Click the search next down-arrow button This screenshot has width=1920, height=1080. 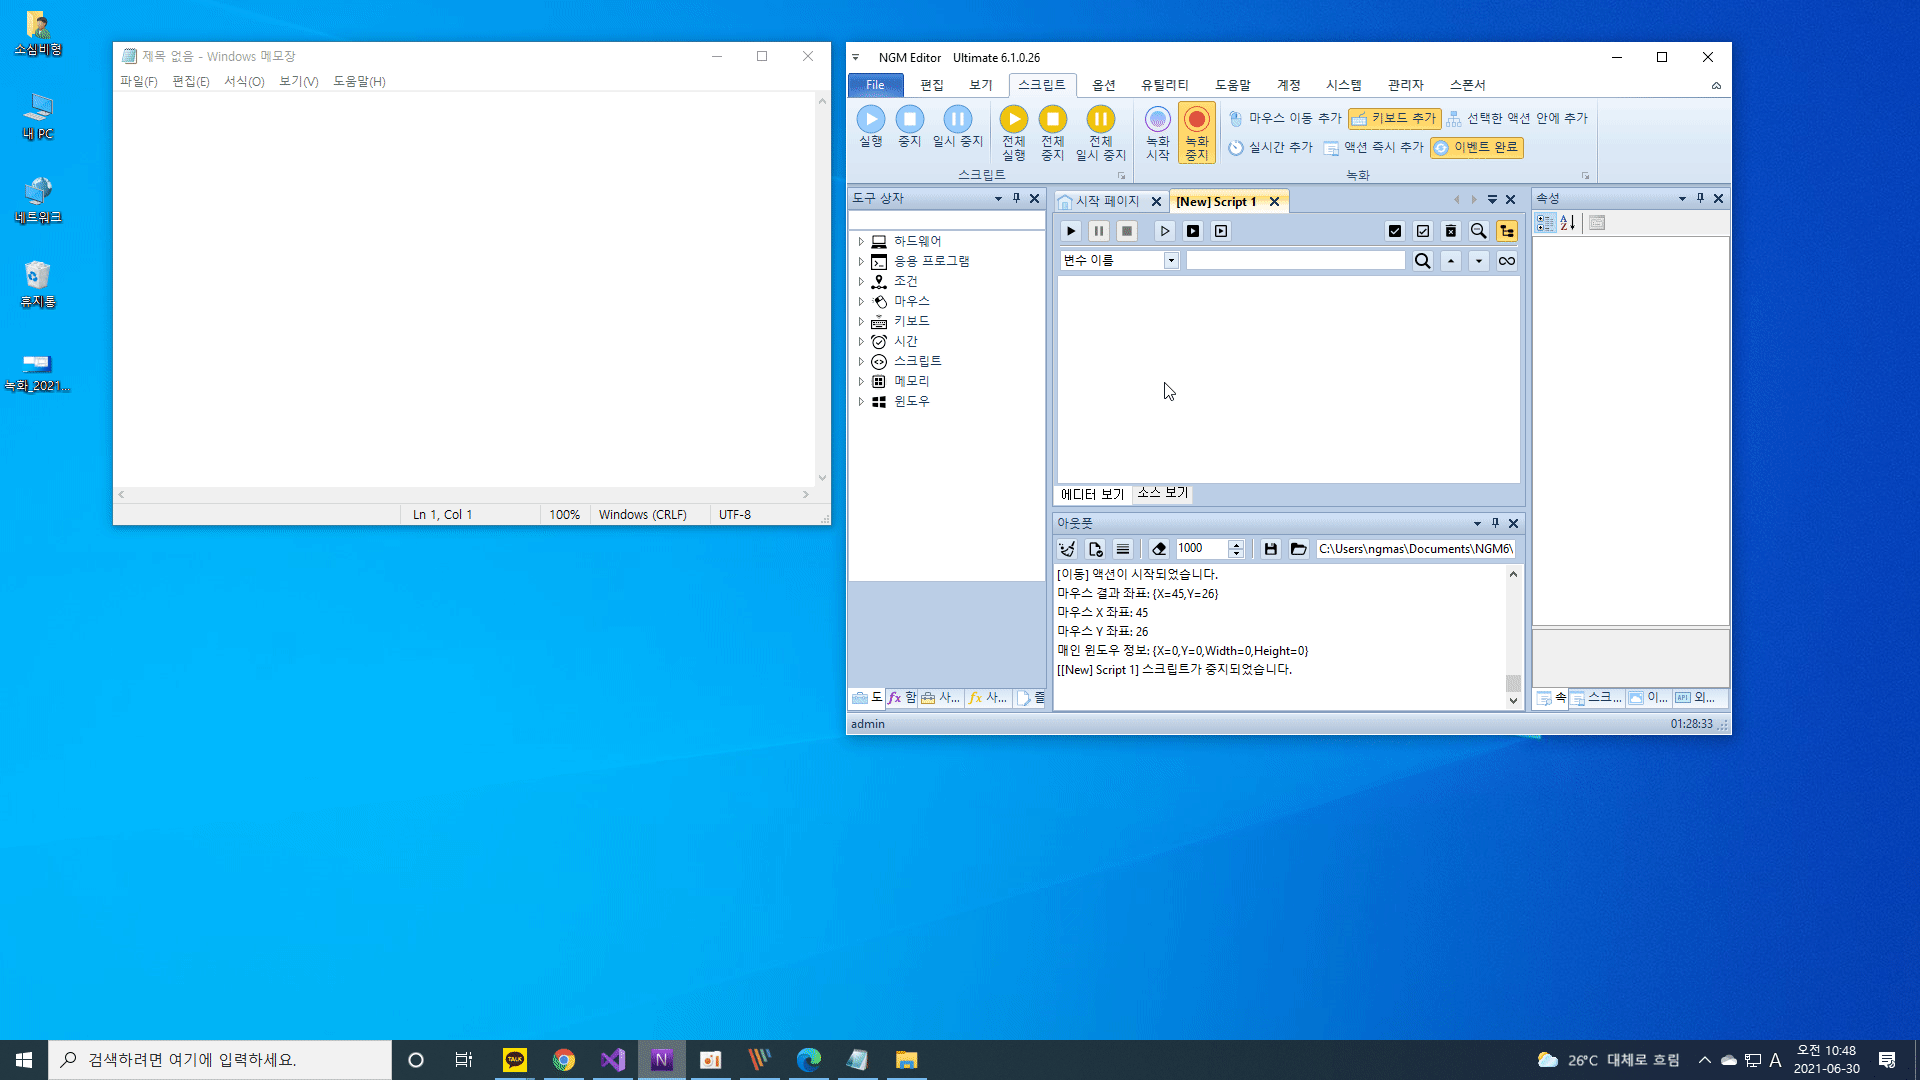pos(1479,261)
